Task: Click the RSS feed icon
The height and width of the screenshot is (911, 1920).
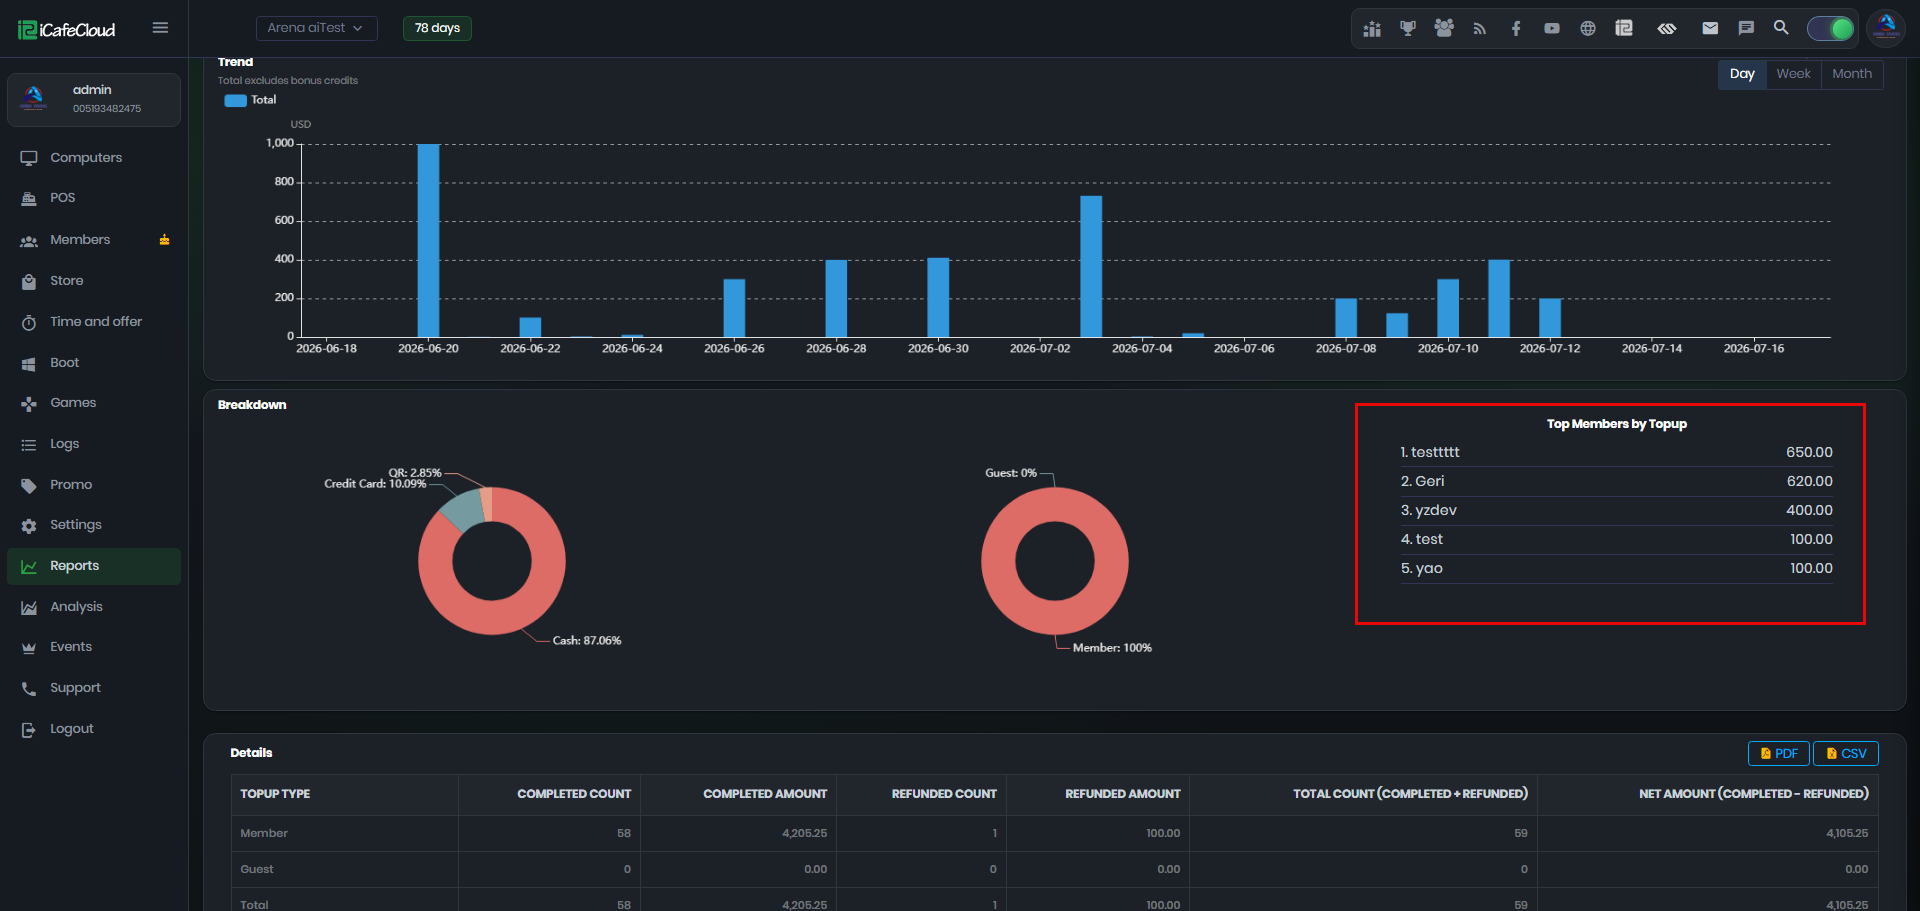Action: (x=1480, y=28)
